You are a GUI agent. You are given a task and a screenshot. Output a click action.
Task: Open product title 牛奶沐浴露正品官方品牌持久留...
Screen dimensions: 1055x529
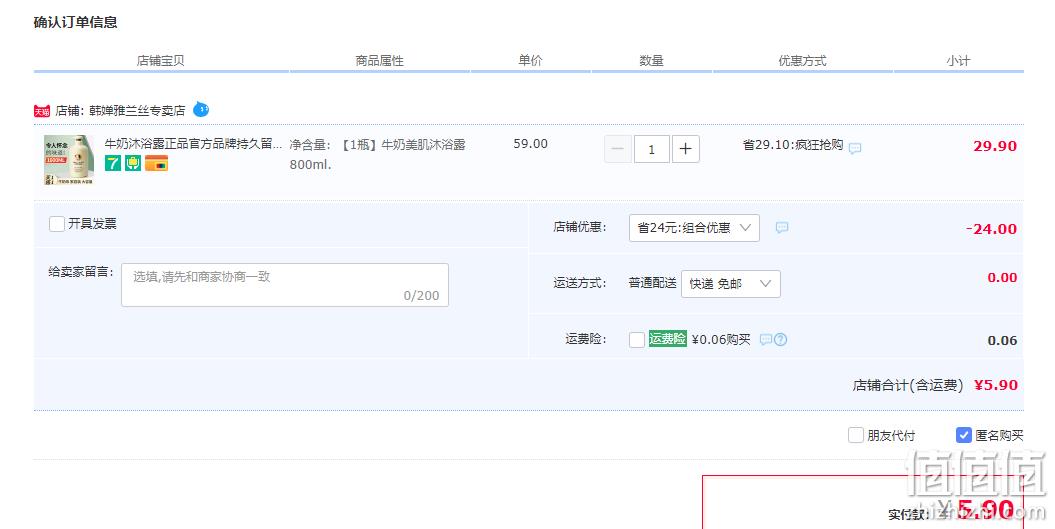click(x=193, y=143)
